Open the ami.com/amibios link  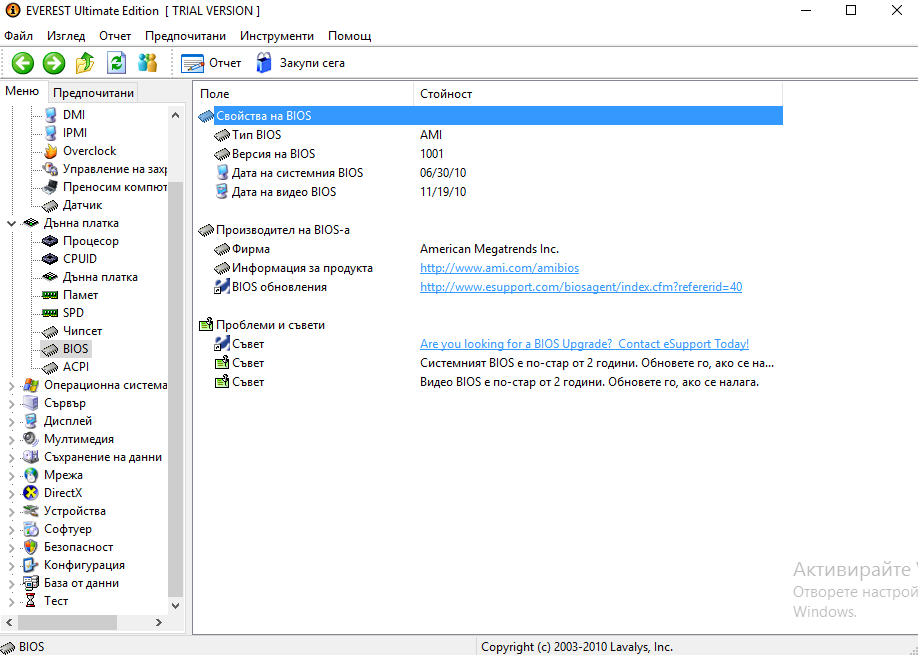499,268
